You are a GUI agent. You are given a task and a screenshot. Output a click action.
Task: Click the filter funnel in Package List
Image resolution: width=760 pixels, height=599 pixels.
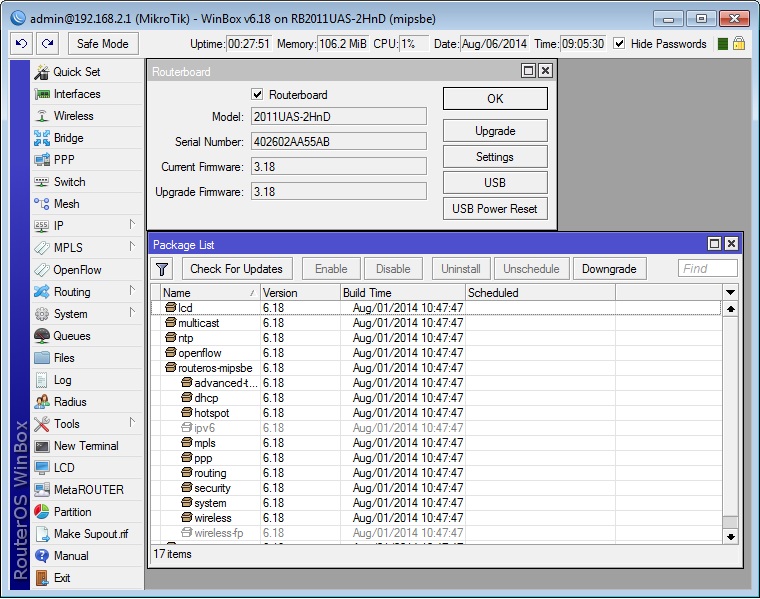(162, 269)
